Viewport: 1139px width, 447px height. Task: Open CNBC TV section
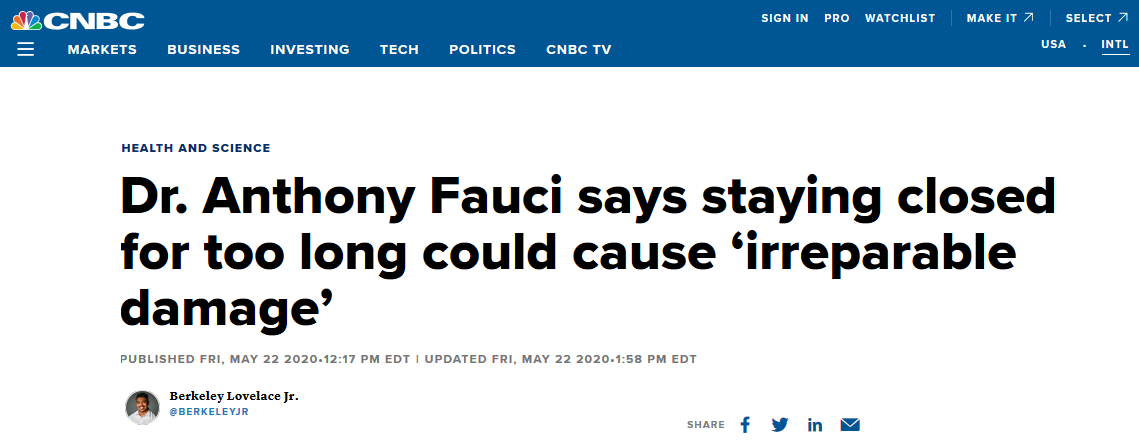578,49
